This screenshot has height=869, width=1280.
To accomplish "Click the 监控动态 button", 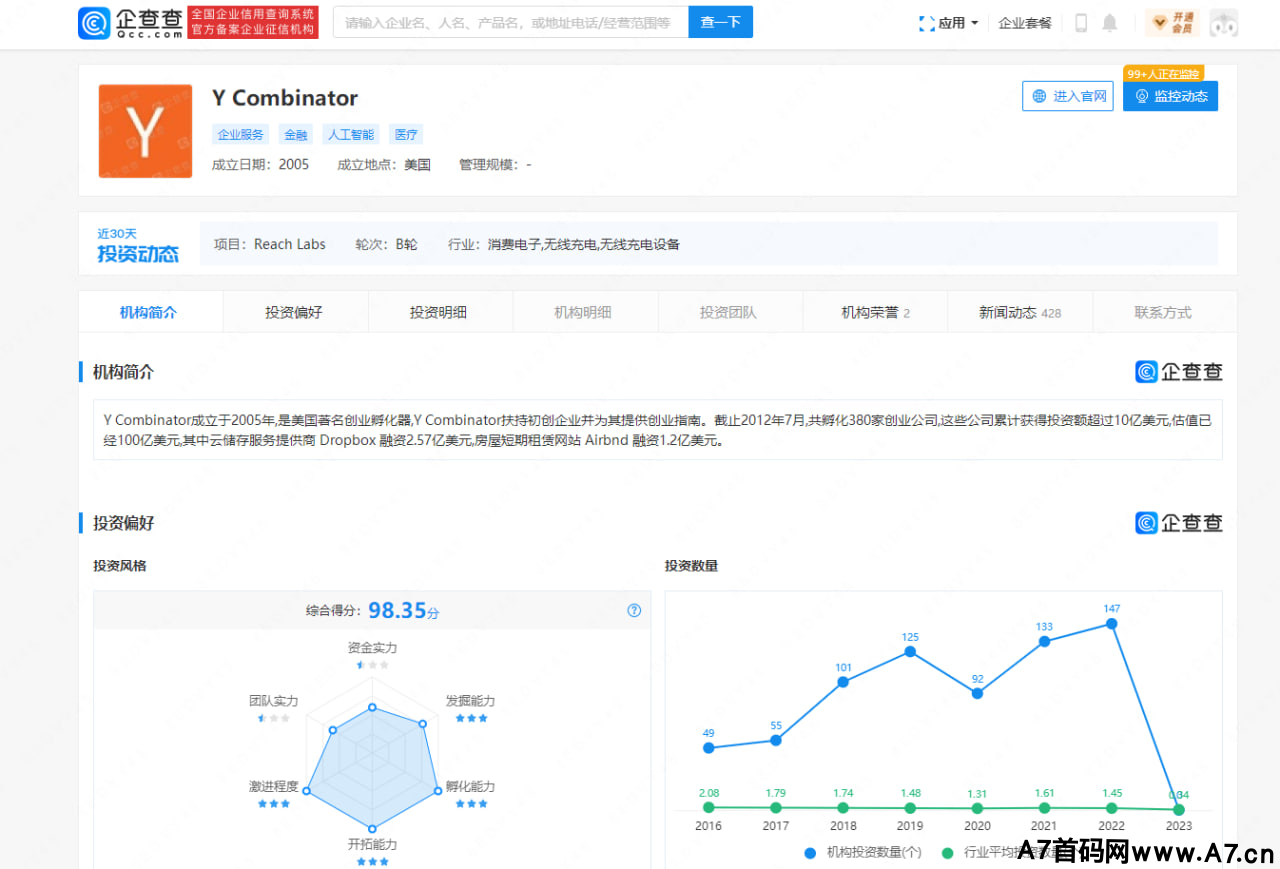I will tap(1170, 96).
